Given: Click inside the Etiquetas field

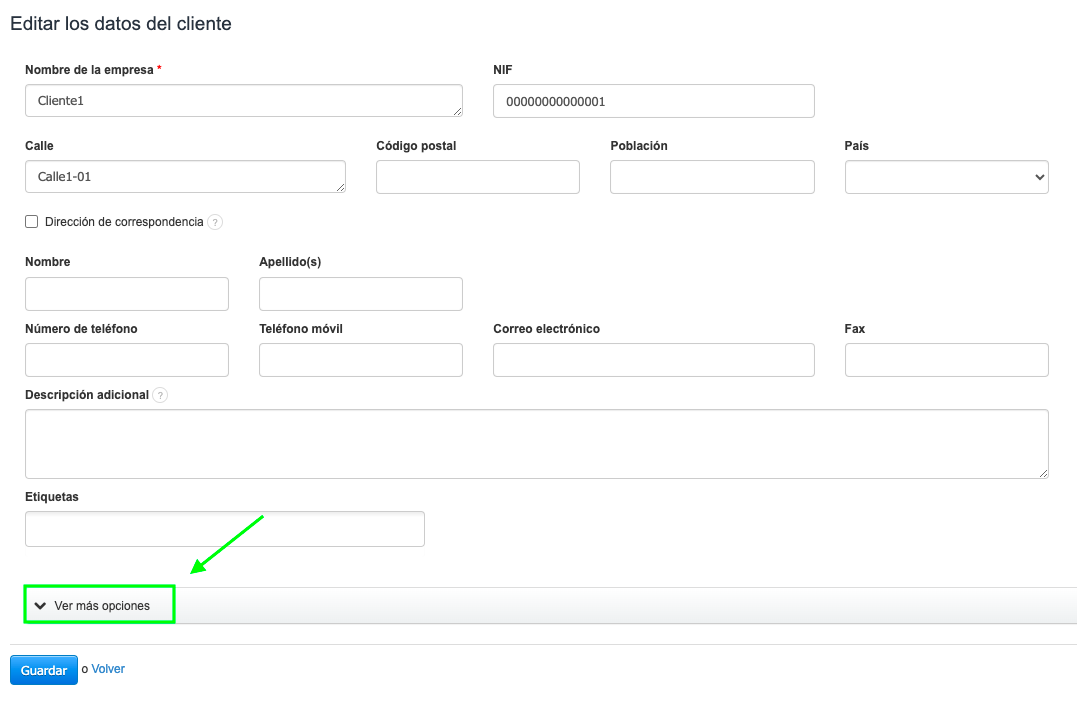Looking at the screenshot, I should point(224,530).
